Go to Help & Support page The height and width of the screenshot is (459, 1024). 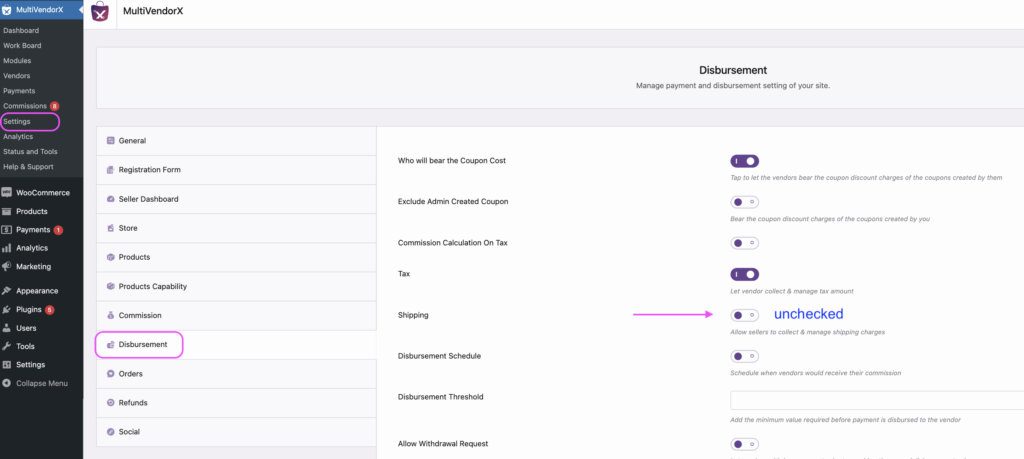[28, 167]
